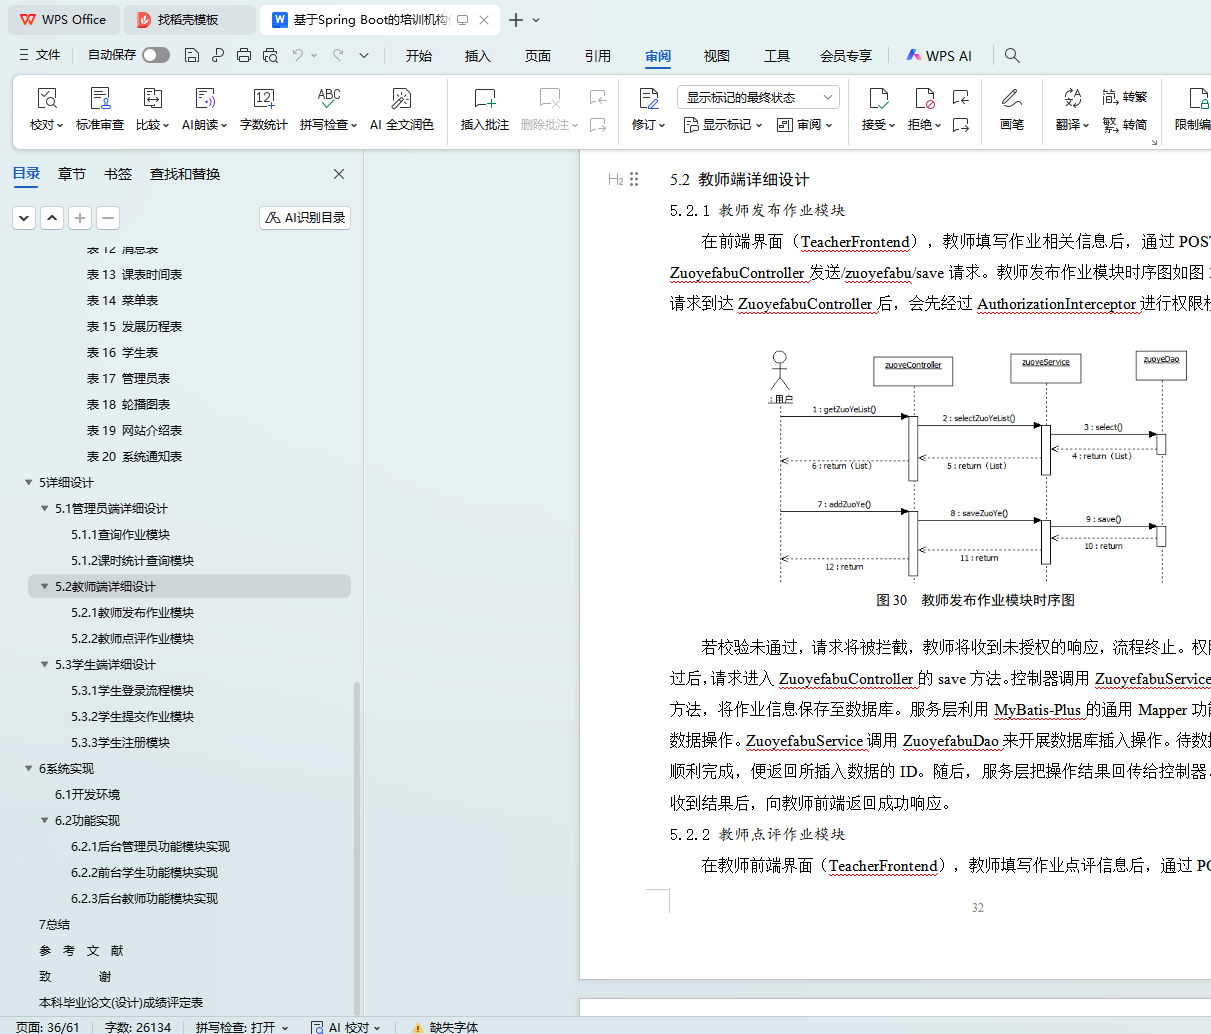
Task: Select the 画笔 pen tool
Action: pos(1011,99)
